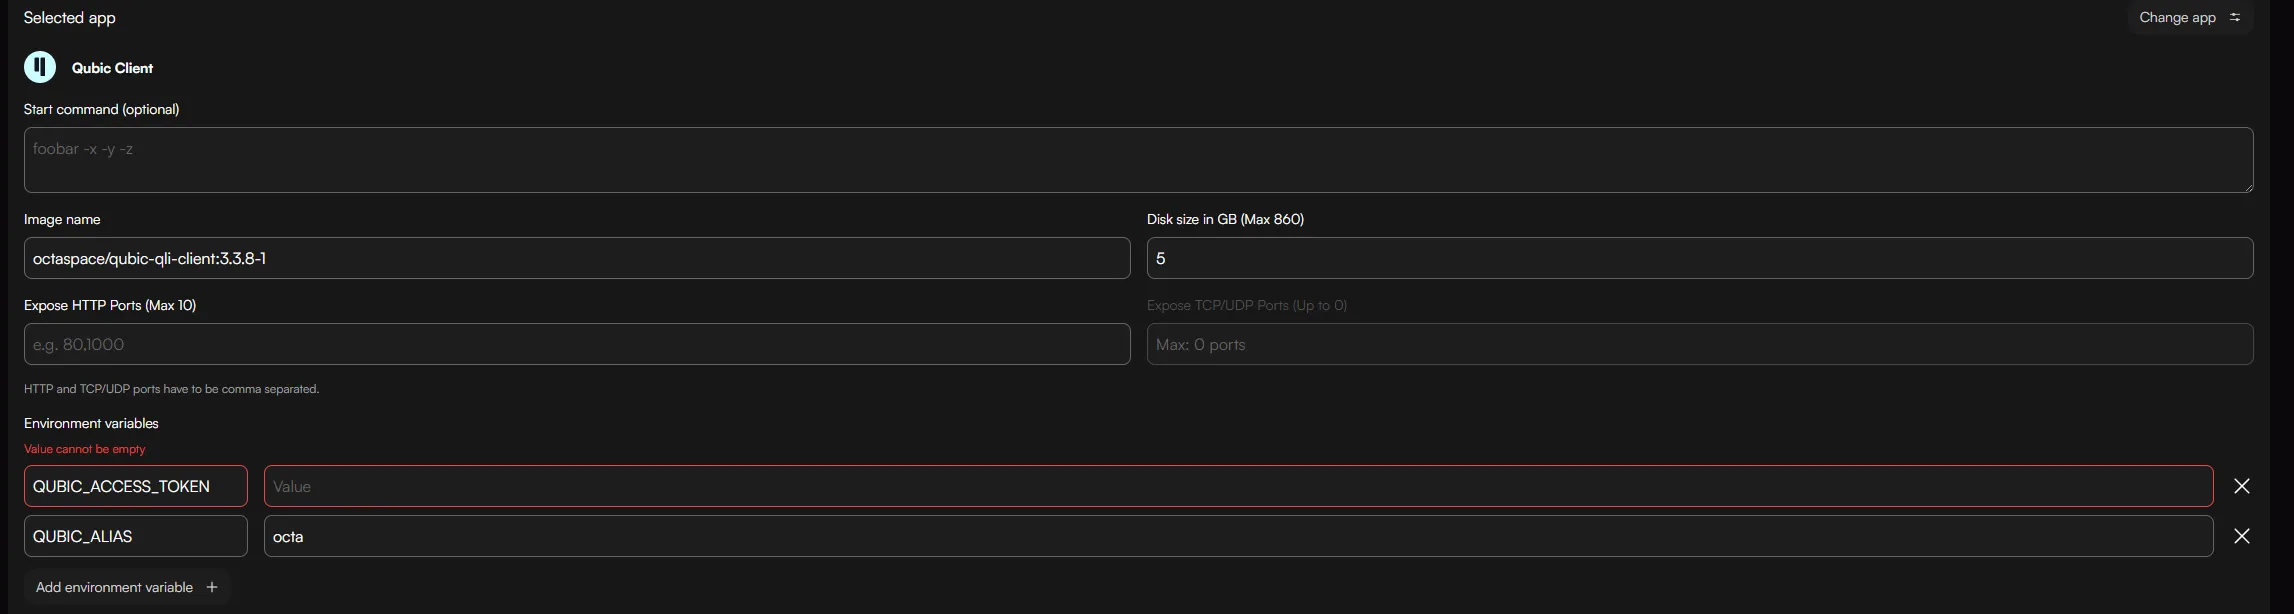The width and height of the screenshot is (2294, 614).
Task: Focus the Start command text area
Action: [1138, 160]
